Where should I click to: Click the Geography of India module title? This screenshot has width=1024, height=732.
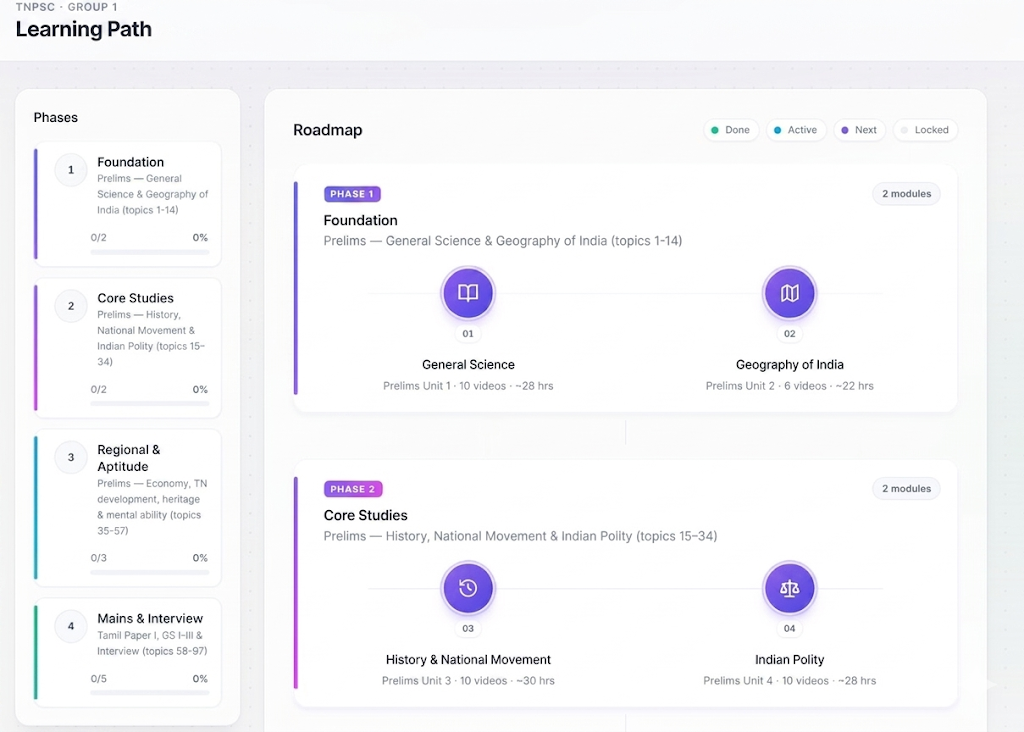point(790,365)
